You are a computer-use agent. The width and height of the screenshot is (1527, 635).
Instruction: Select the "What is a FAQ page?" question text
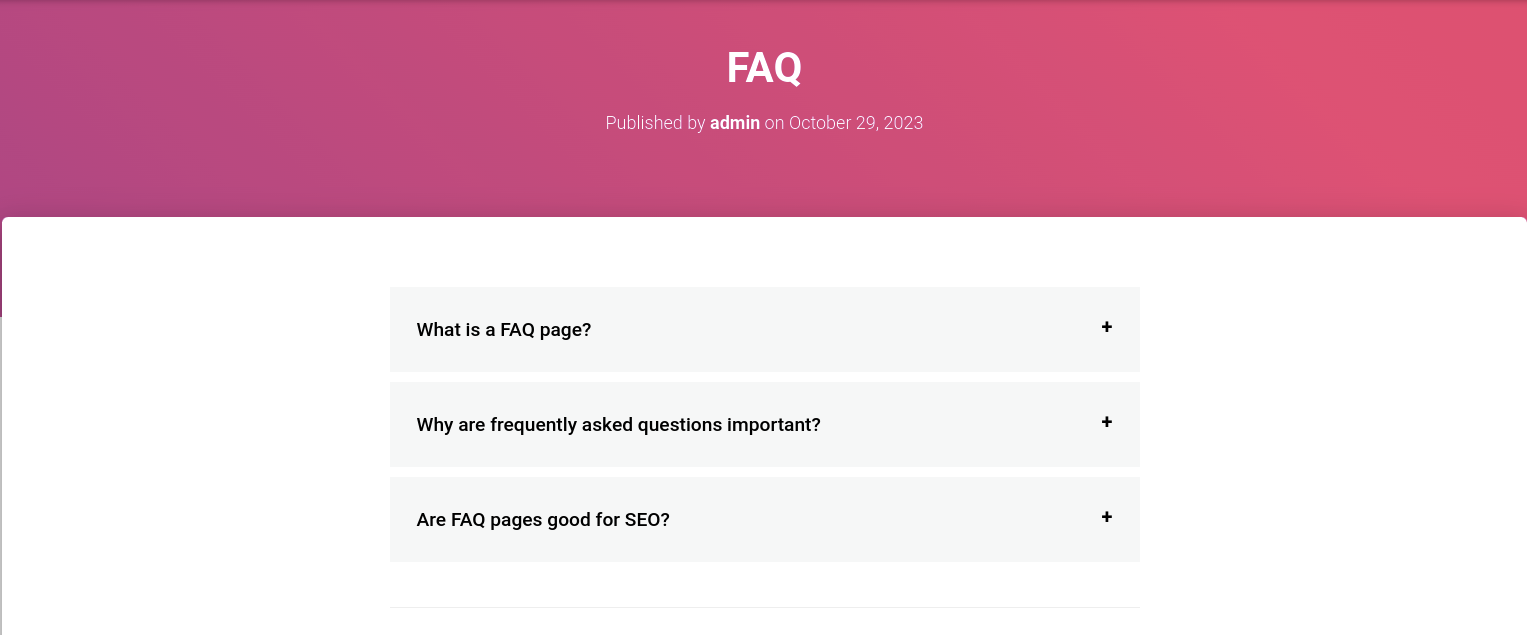point(504,330)
